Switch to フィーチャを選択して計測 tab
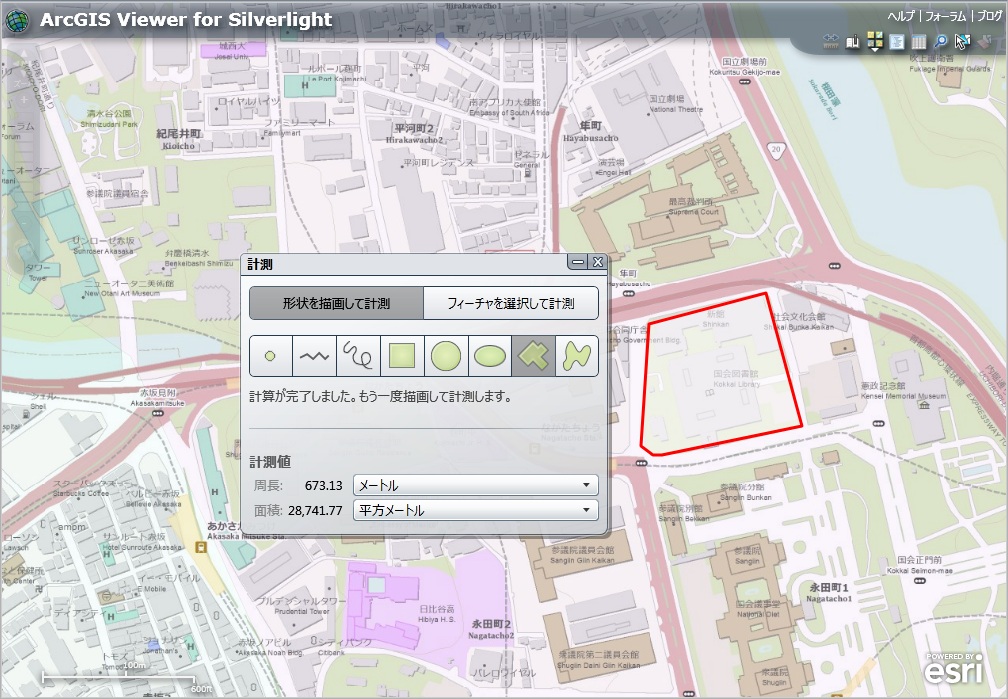 [511, 304]
